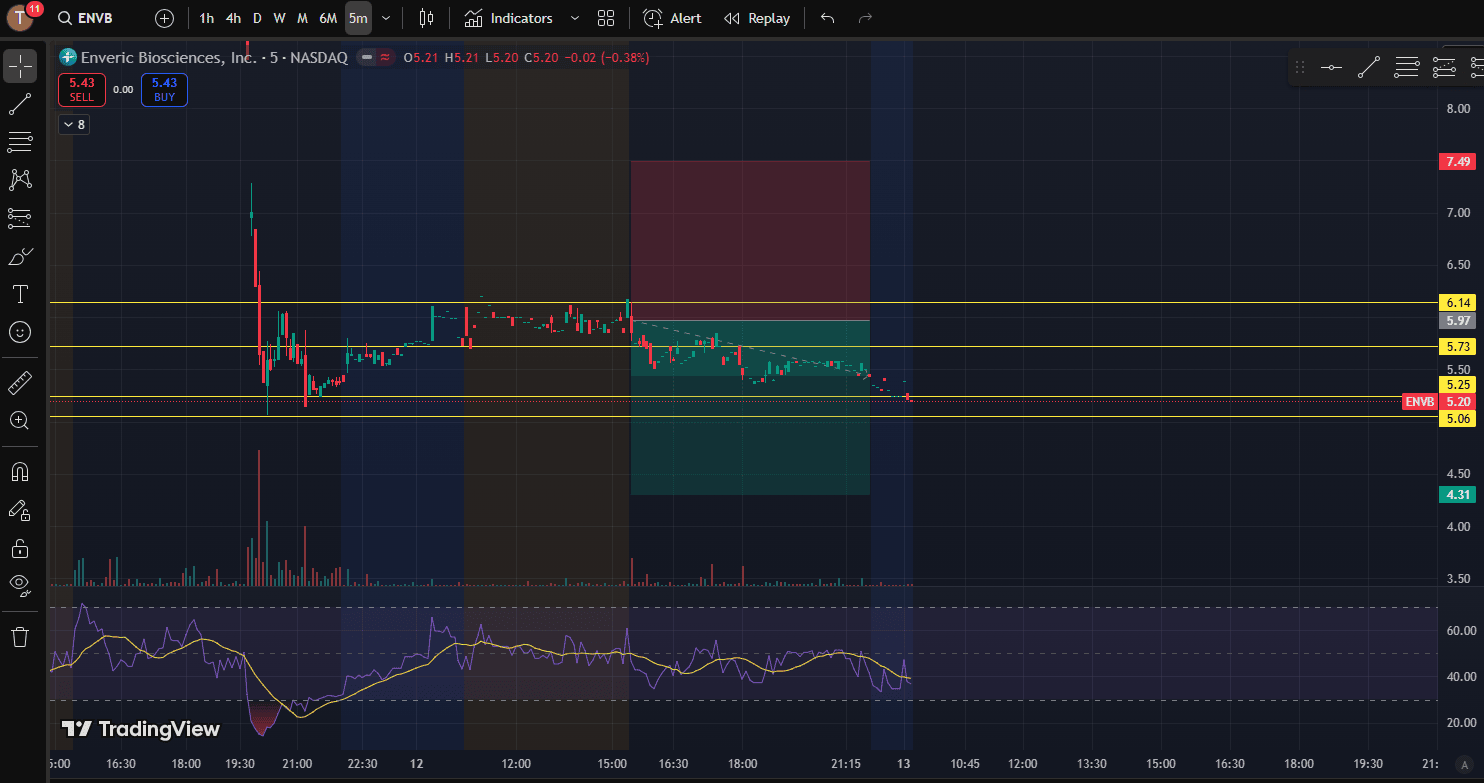
Task: Switch to the 4h timeframe
Action: [233, 18]
